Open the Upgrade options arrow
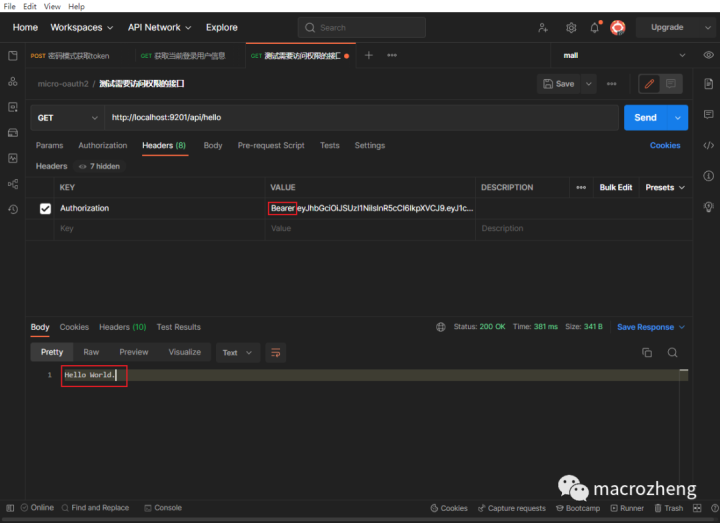720x523 pixels. tap(707, 28)
